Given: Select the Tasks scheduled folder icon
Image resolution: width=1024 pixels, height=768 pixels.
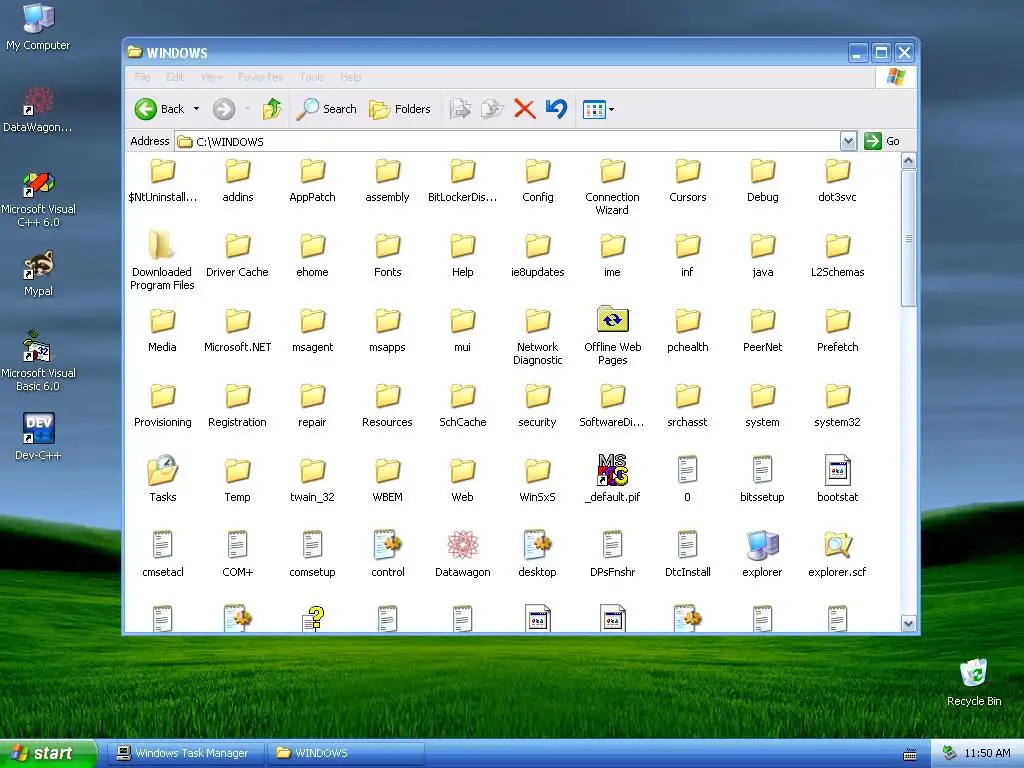Looking at the screenshot, I should (x=162, y=470).
